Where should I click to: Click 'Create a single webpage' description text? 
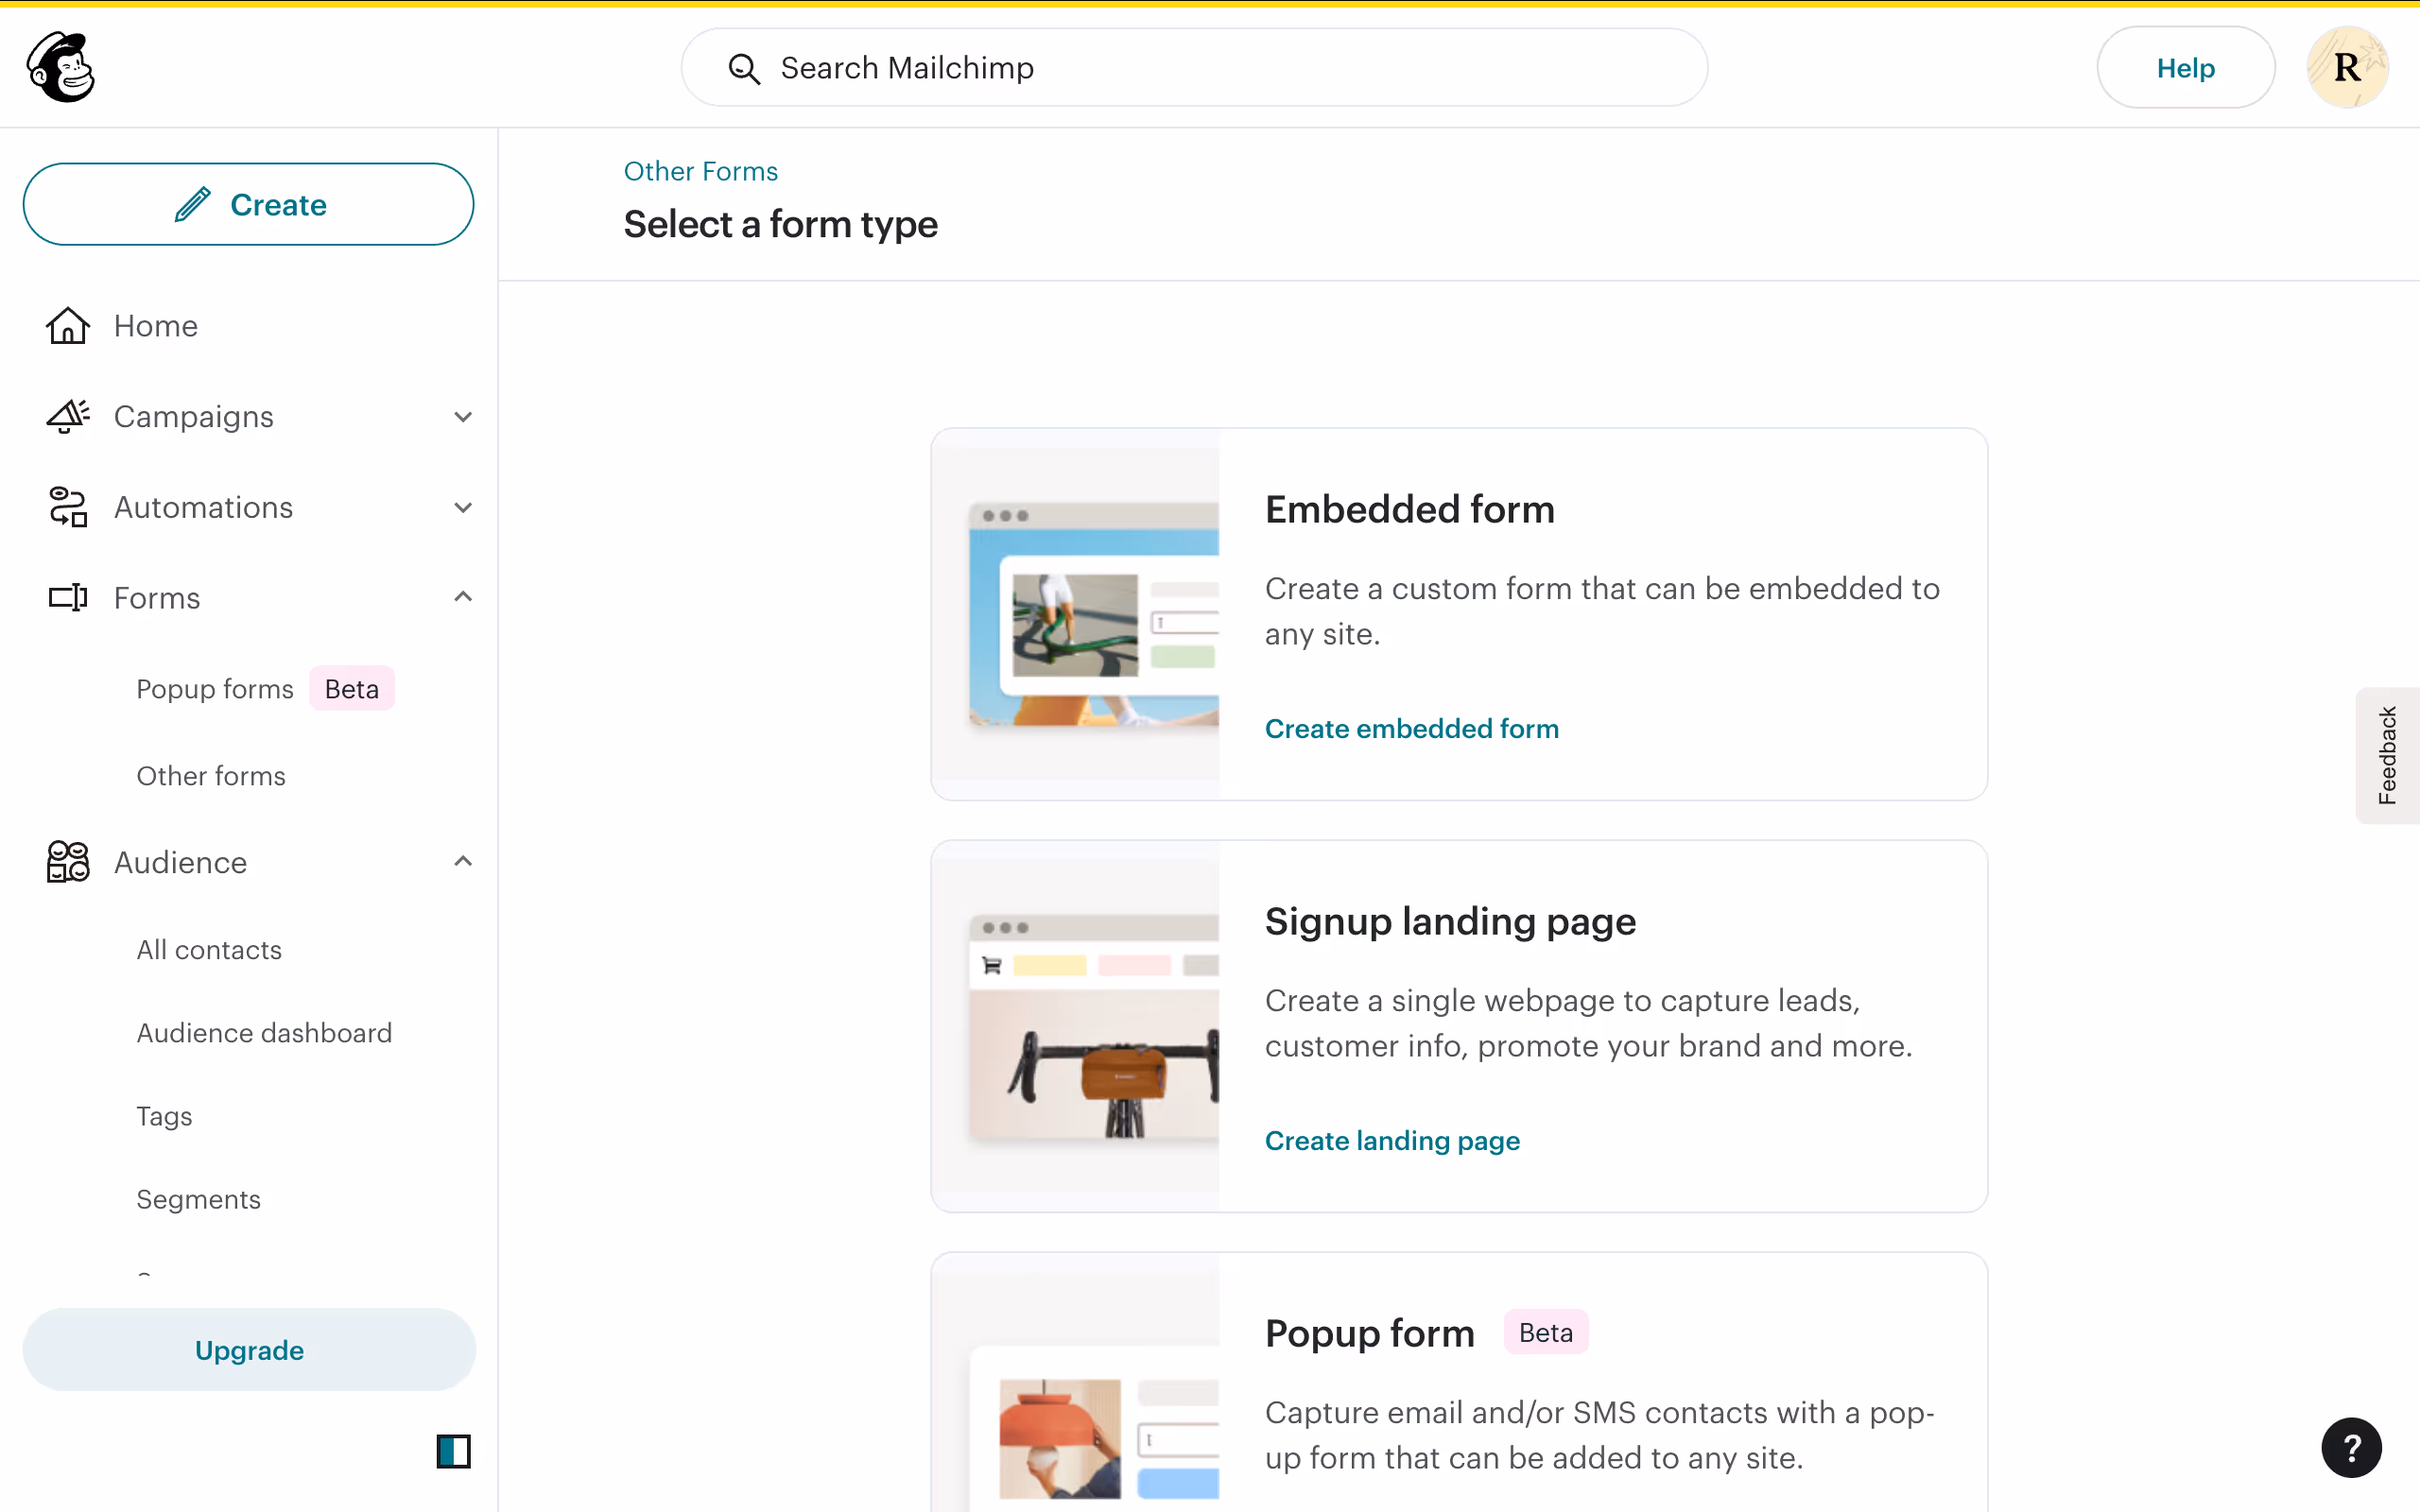point(1588,1023)
